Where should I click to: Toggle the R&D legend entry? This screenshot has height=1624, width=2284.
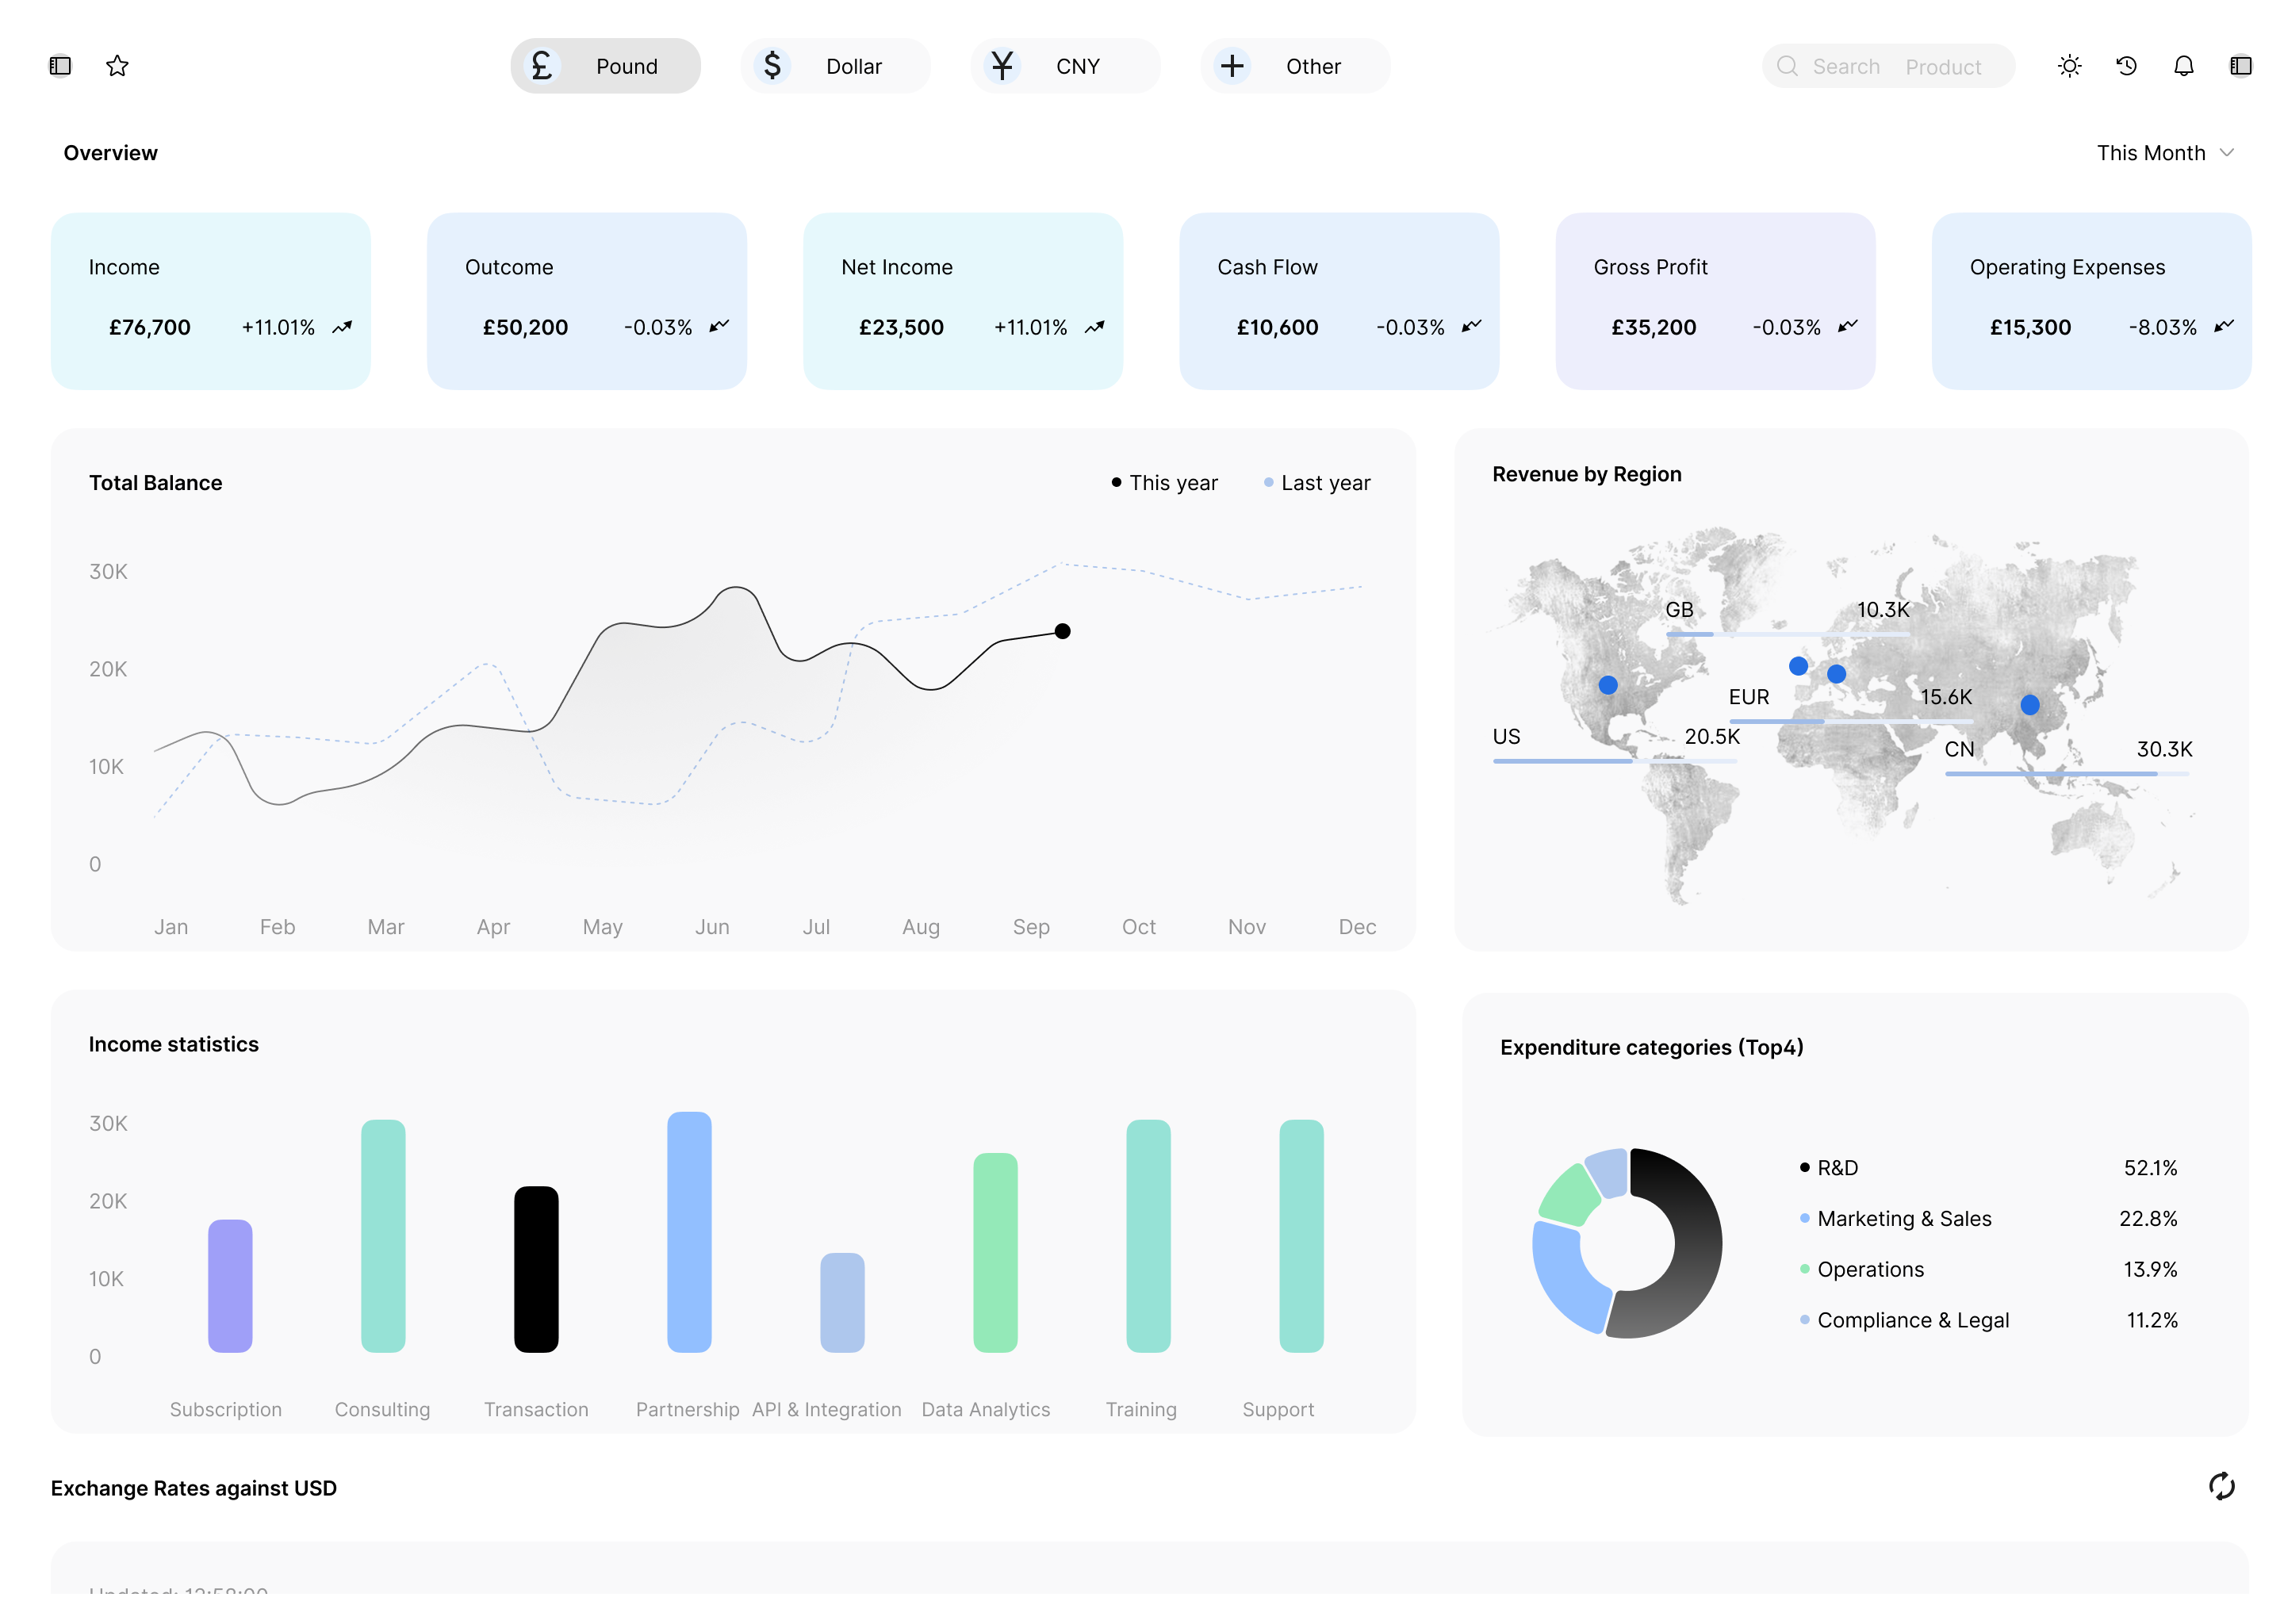(1836, 1167)
